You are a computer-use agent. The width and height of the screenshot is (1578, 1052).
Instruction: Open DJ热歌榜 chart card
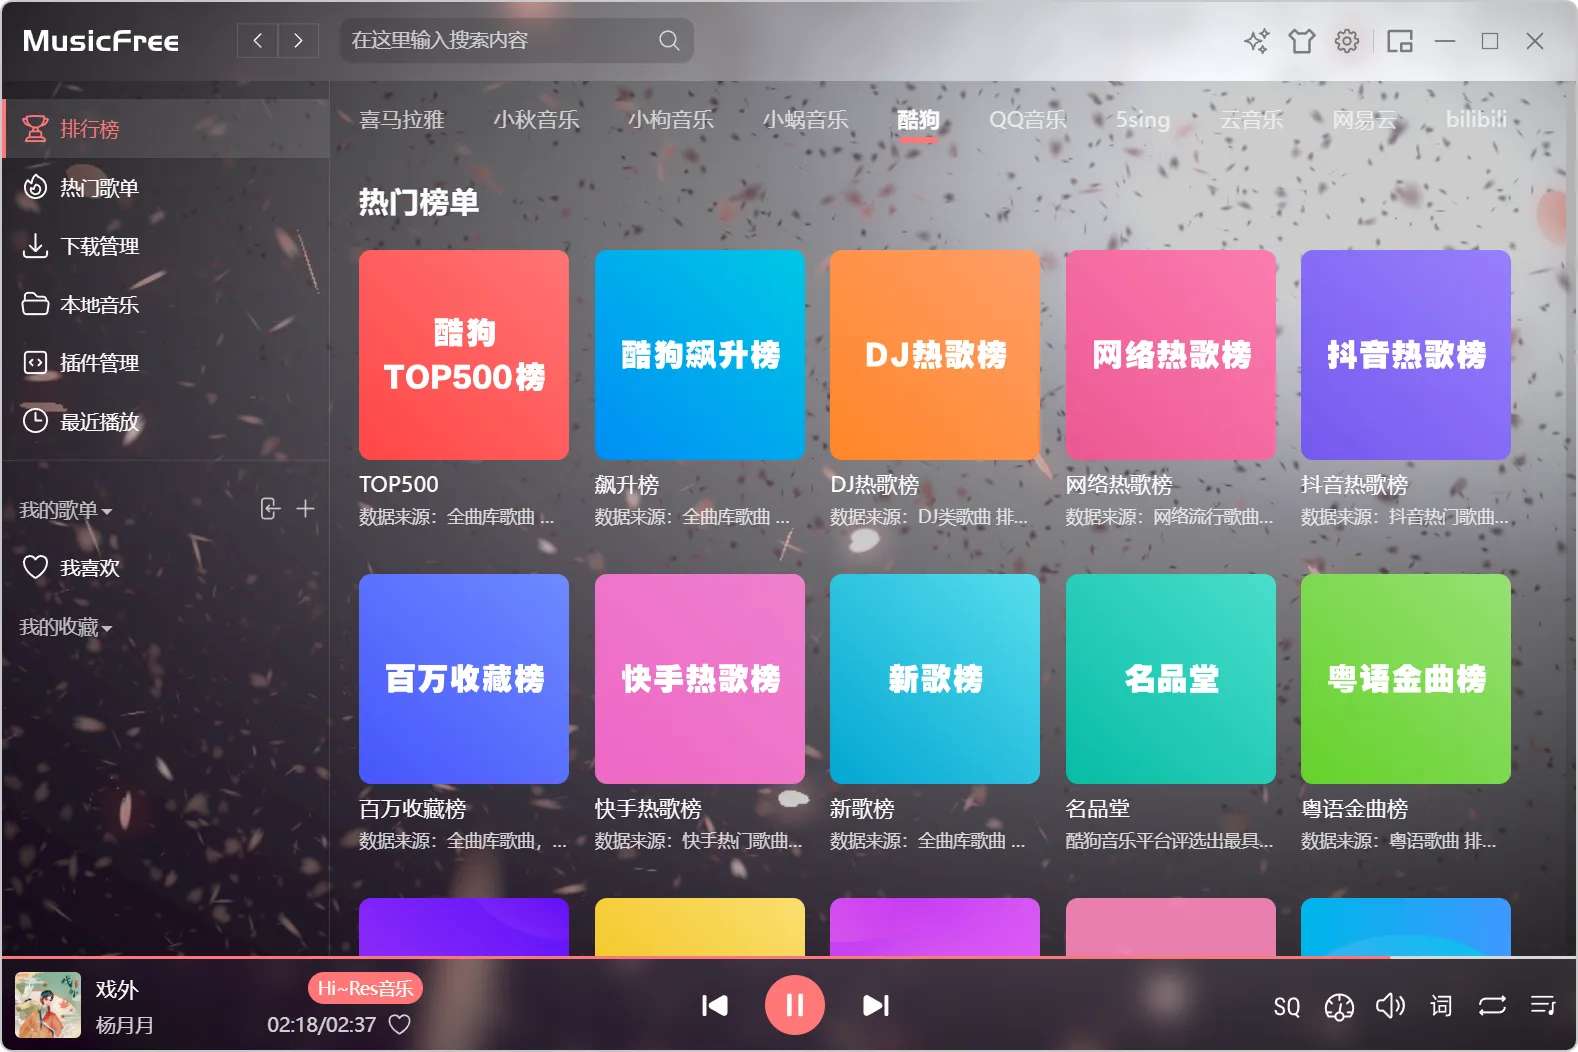coord(935,355)
